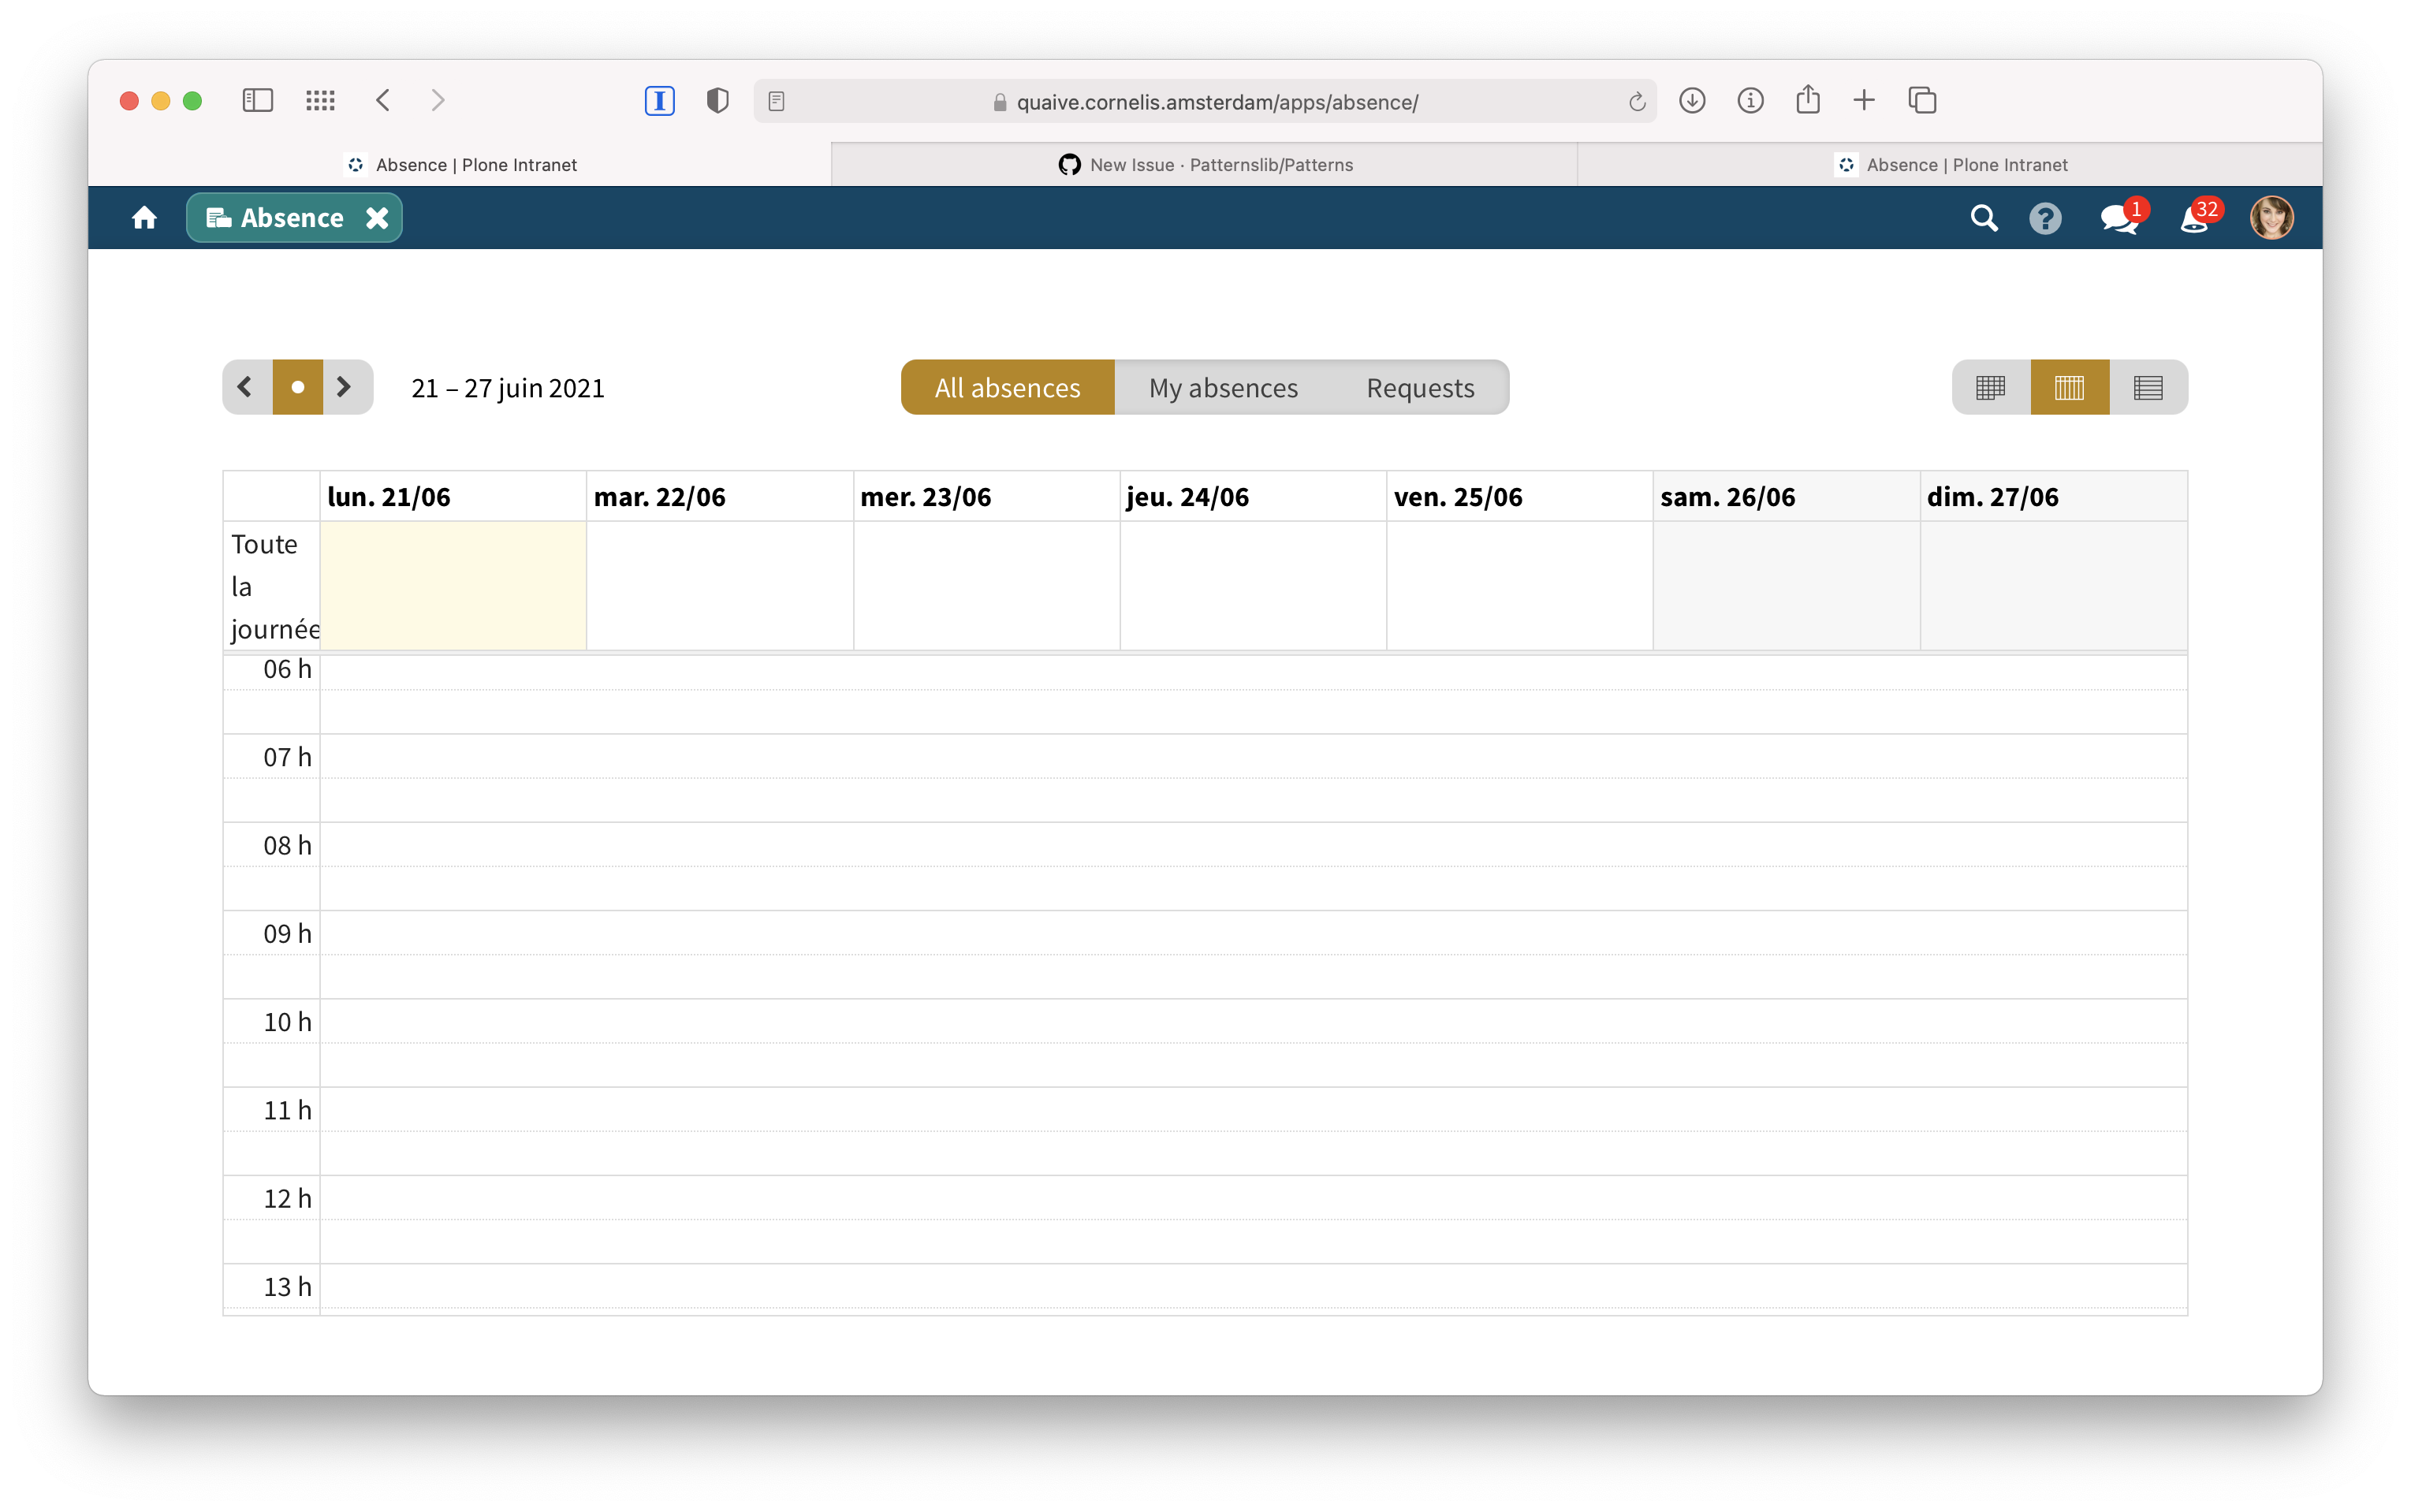Enable the My absences filter

[1222, 387]
